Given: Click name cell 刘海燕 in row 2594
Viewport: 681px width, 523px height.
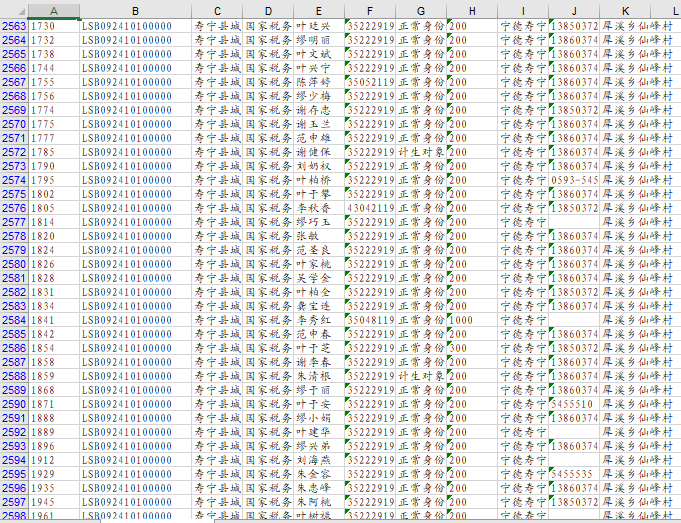Looking at the screenshot, I should point(319,460).
